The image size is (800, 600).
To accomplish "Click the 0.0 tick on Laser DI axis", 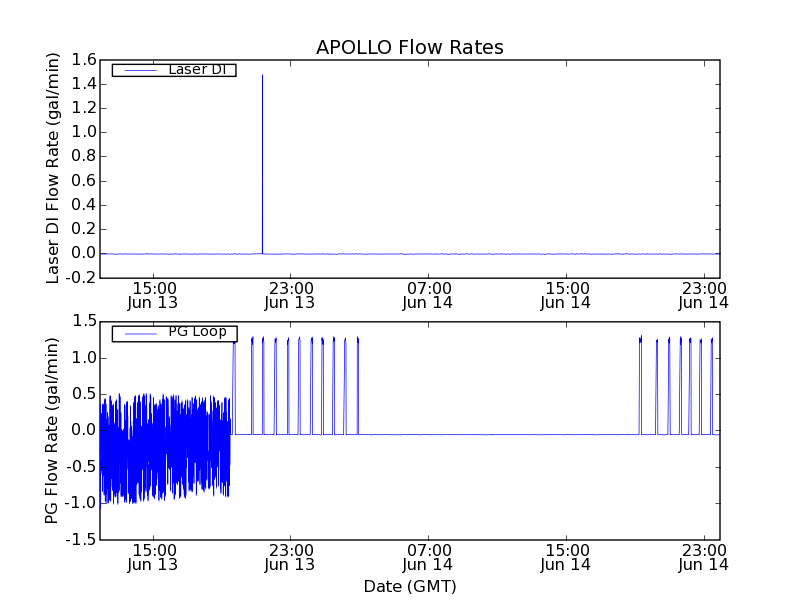I will (84, 253).
